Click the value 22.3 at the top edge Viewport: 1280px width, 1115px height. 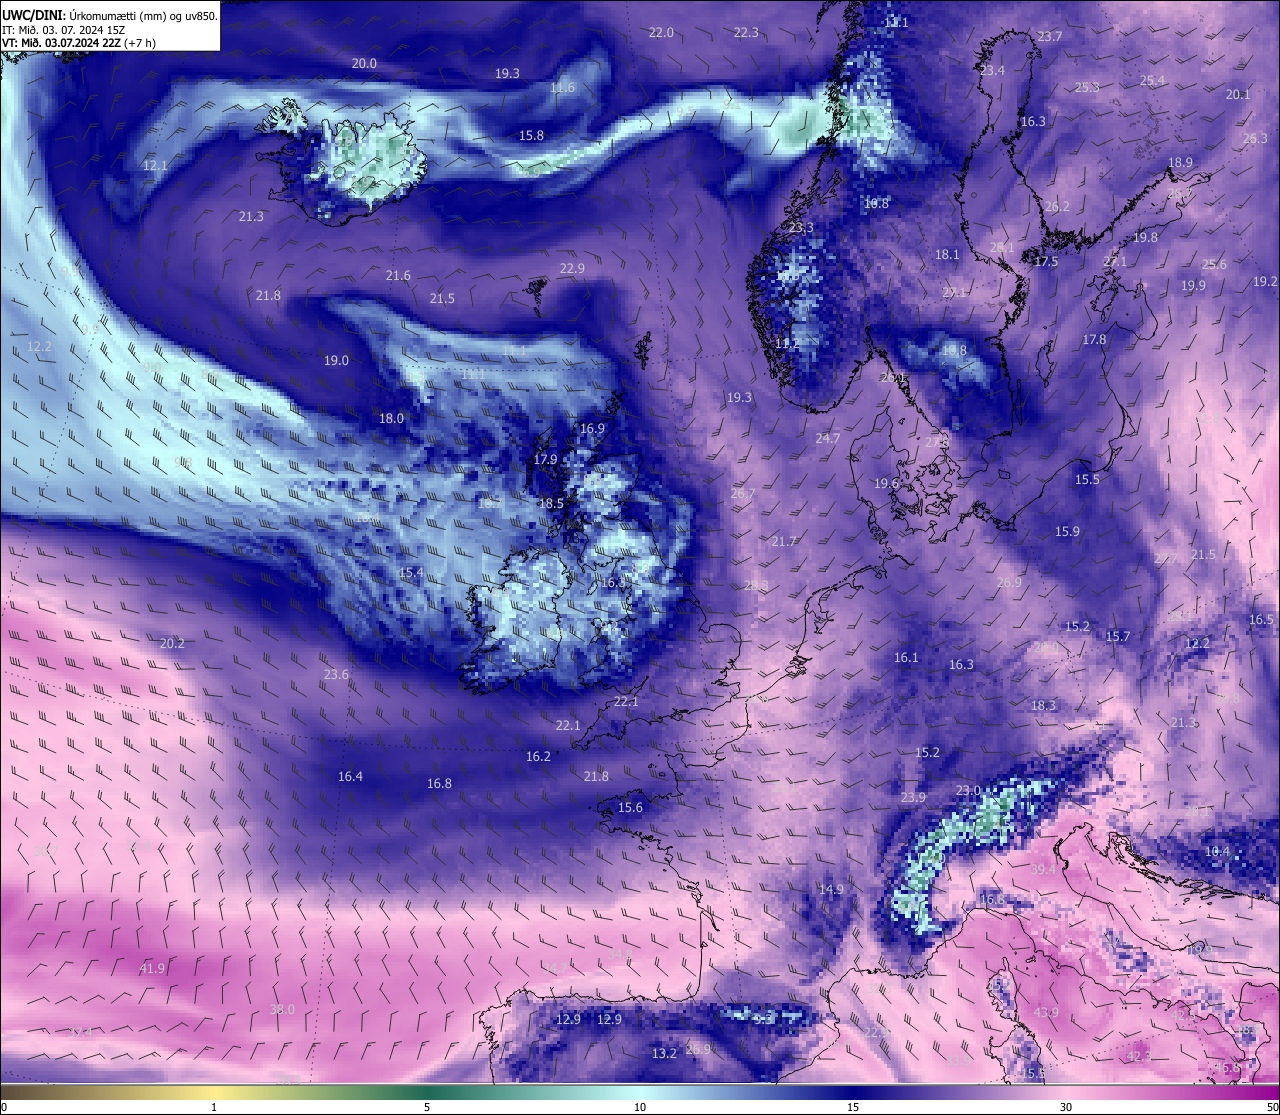(746, 32)
